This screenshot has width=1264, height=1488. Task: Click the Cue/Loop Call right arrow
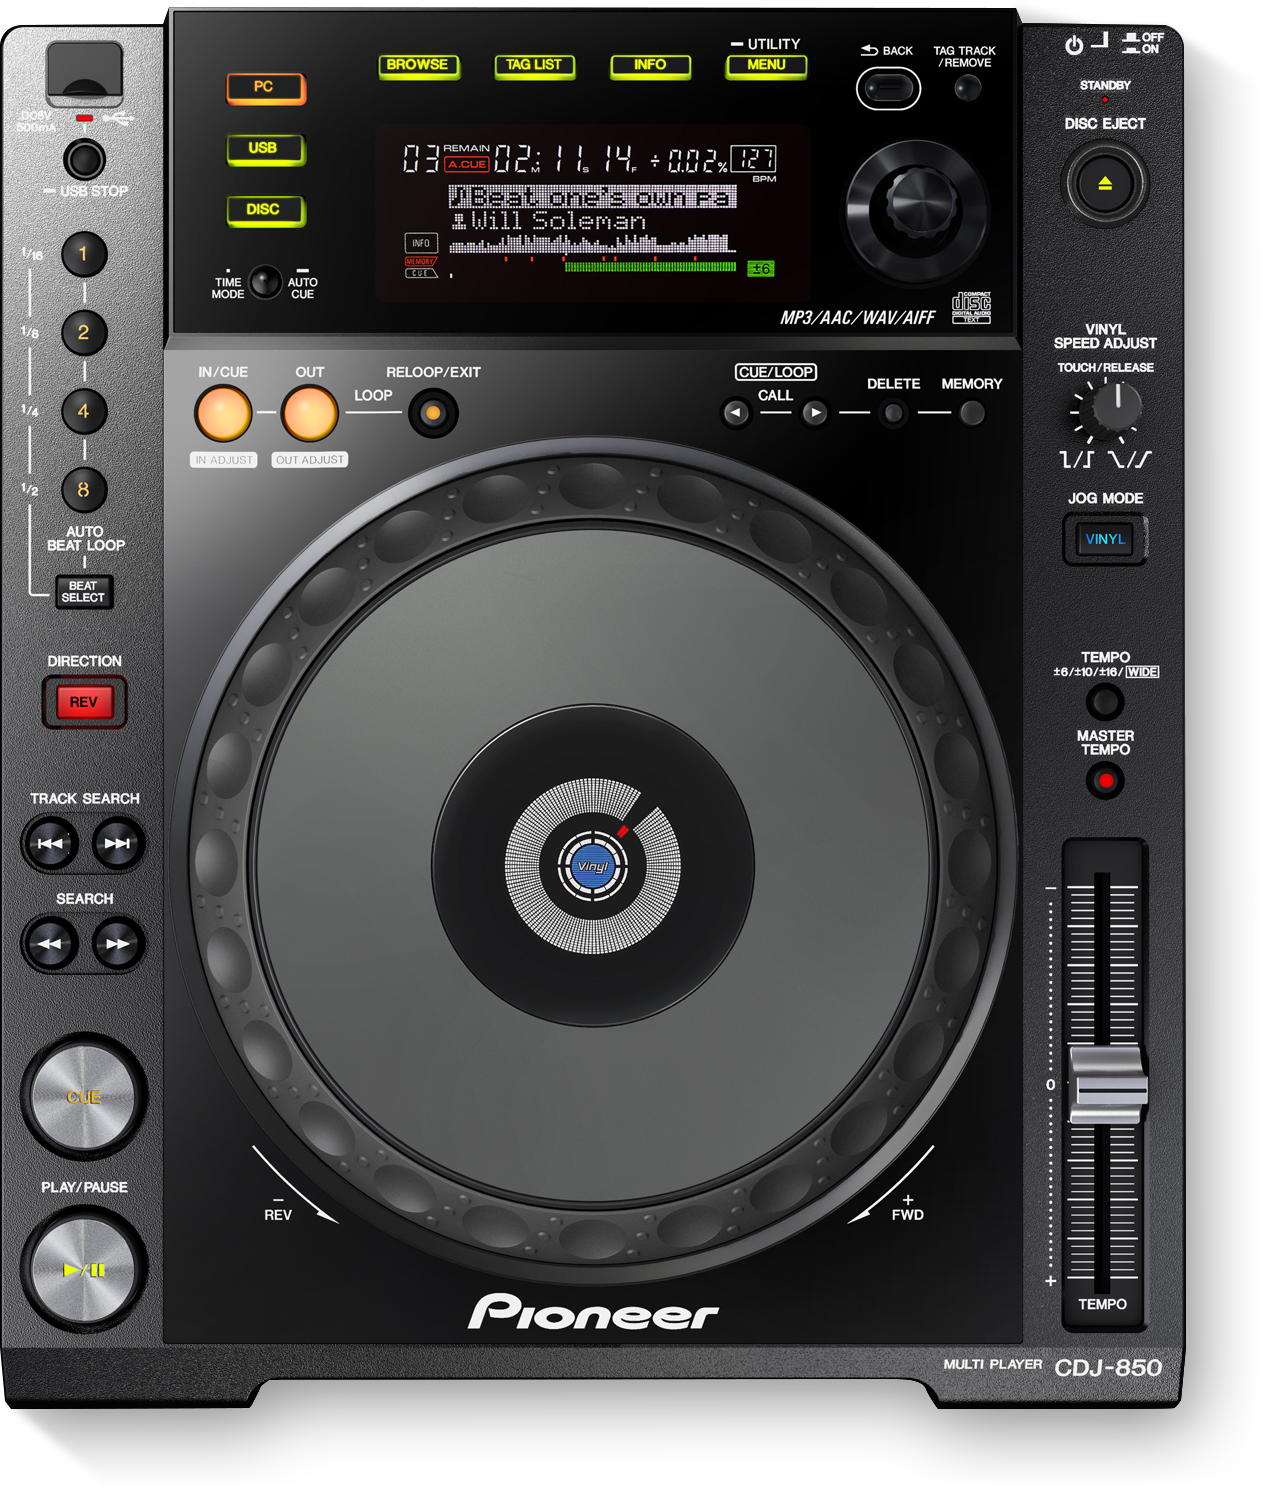tap(815, 413)
